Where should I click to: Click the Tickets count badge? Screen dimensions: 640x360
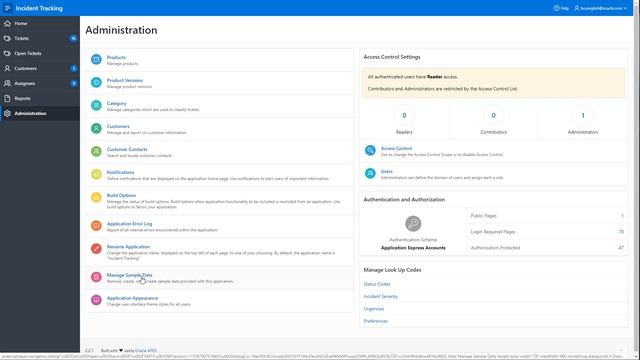point(73,38)
